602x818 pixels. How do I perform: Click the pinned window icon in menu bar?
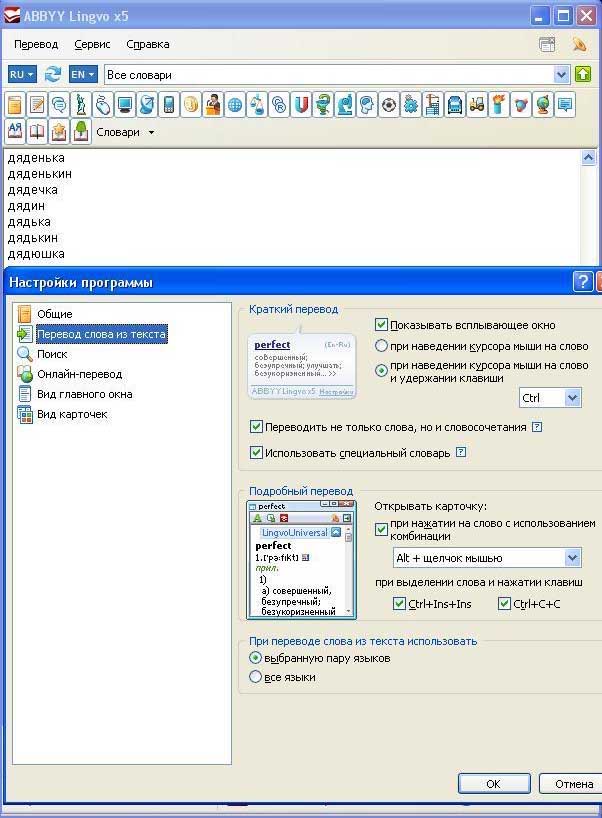coord(547,44)
